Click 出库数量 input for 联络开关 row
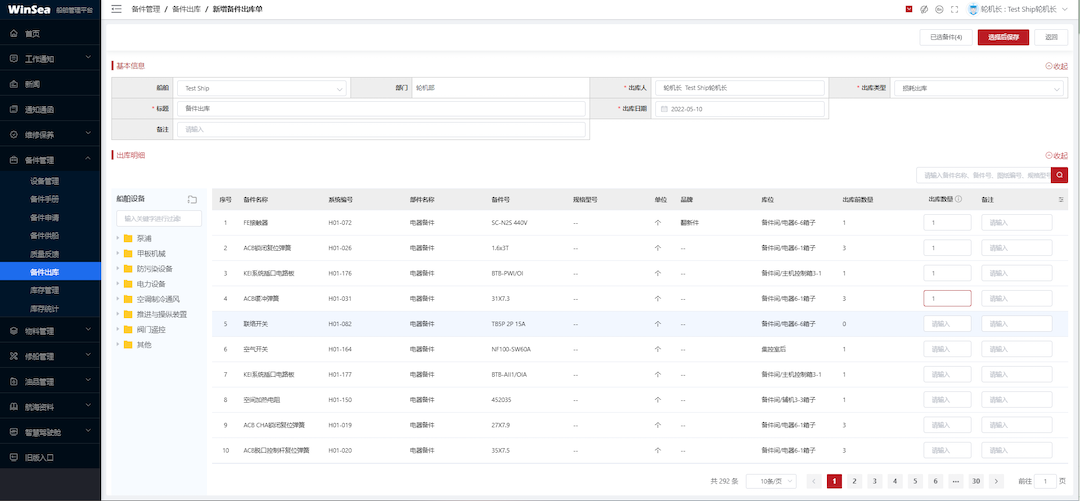 coord(947,323)
